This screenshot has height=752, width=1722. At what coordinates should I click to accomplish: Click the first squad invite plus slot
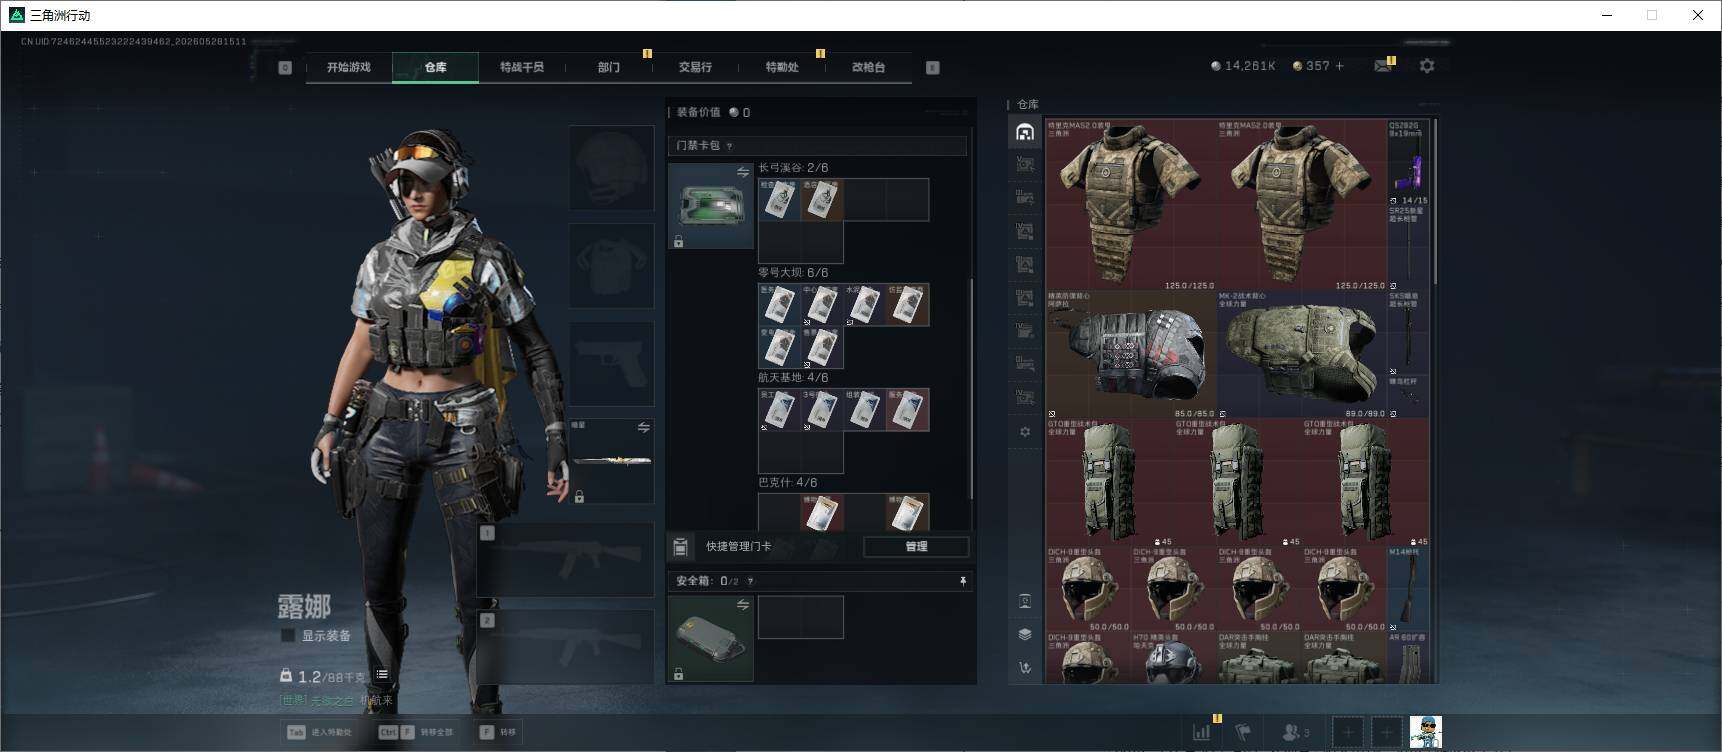coord(1348,732)
